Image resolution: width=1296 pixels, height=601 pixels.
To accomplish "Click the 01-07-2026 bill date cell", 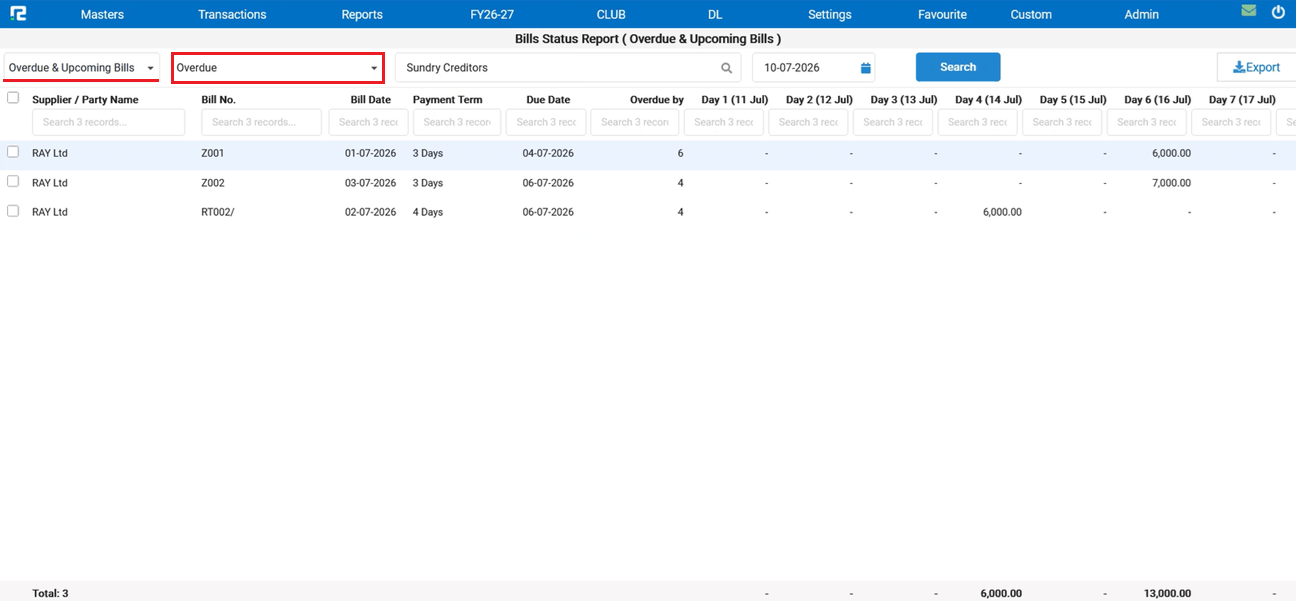I will coord(370,153).
